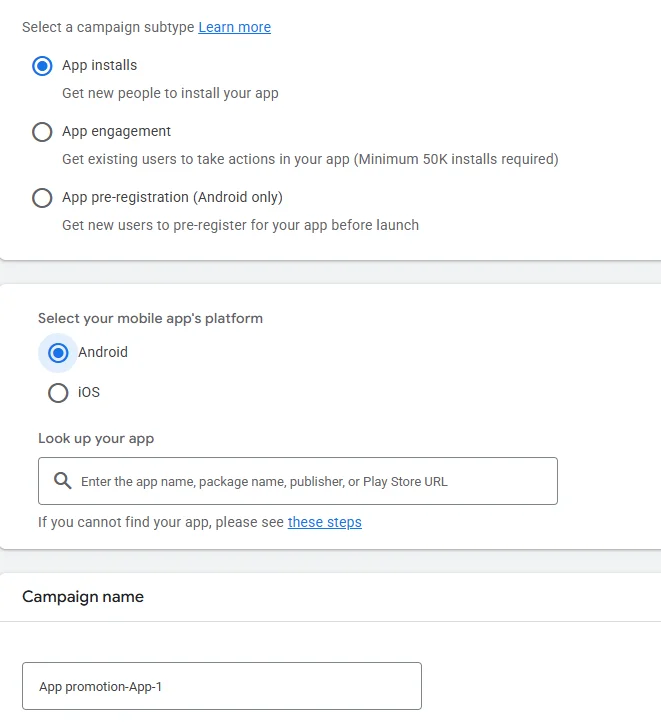Click 'Get new users to pre-register' description
Screen dimensions: 661x722
point(240,225)
